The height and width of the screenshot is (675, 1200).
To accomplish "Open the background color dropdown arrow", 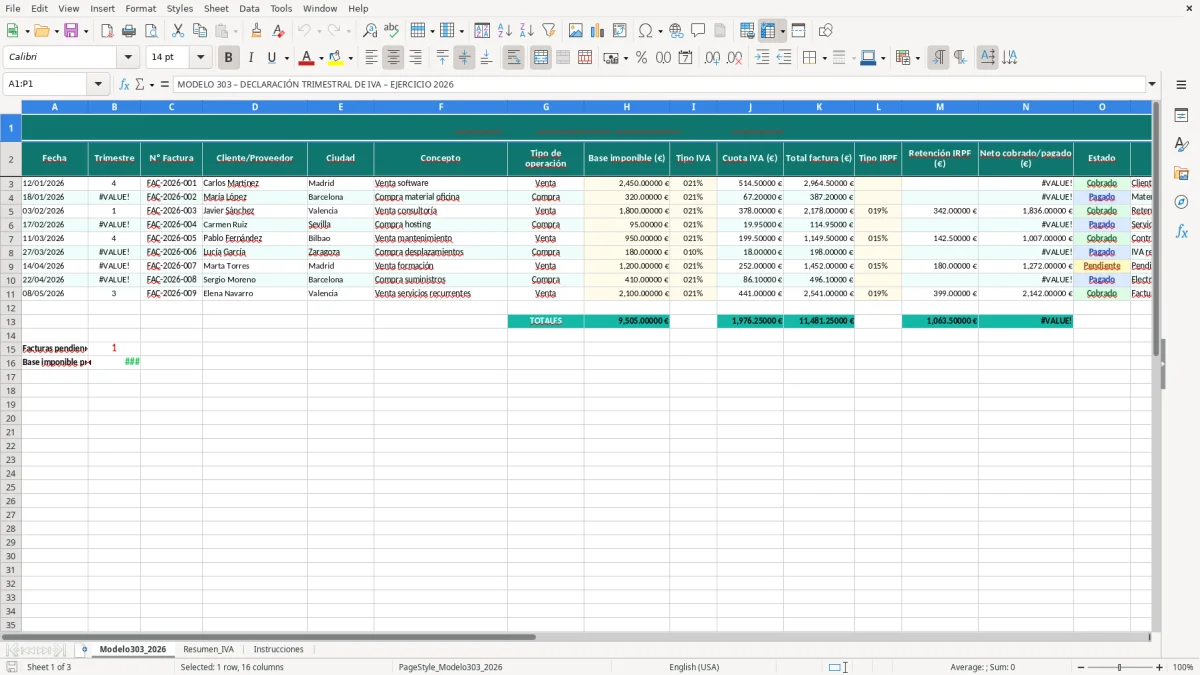I will pos(350,58).
